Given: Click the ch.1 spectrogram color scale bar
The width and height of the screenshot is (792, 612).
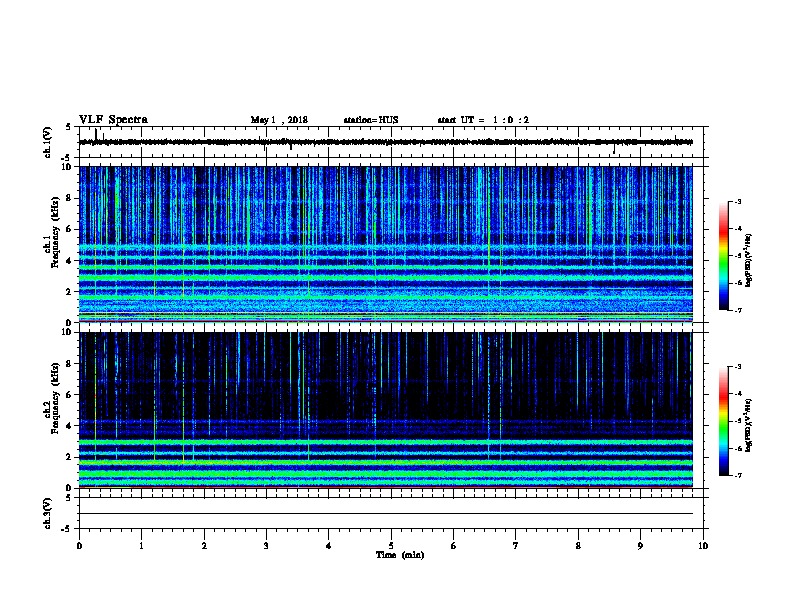Looking at the screenshot, I should (x=723, y=256).
